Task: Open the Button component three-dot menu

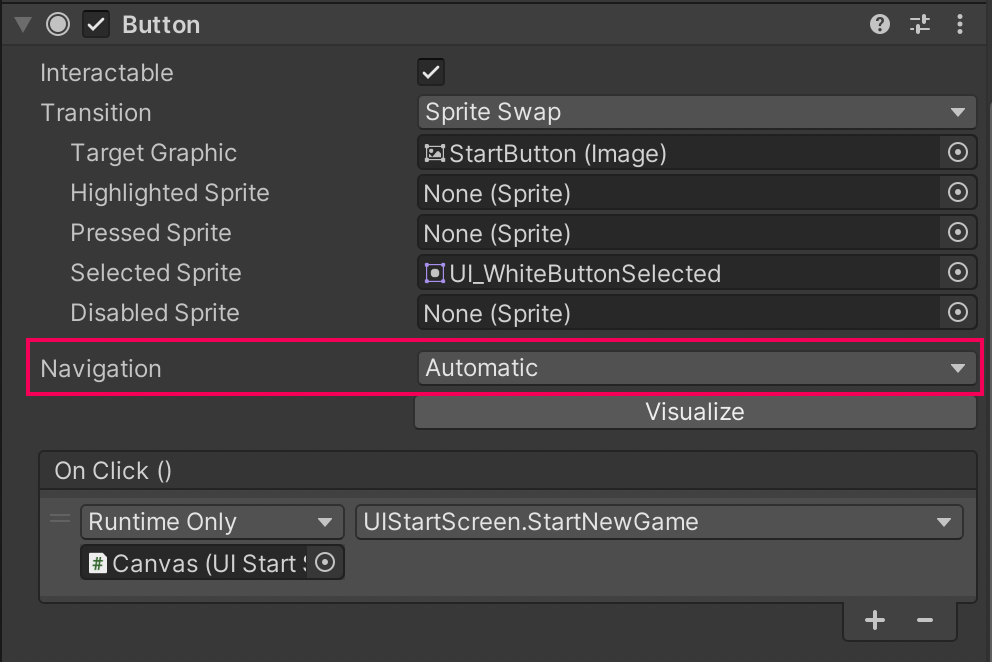Action: 960,25
